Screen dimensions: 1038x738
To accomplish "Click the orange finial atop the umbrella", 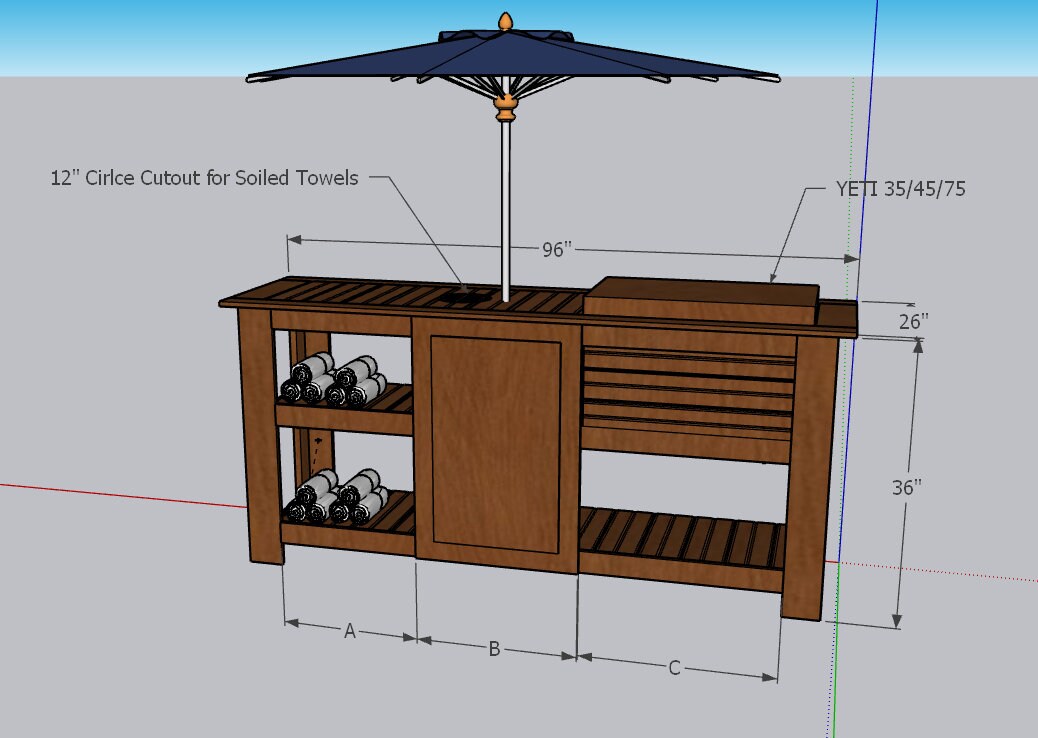I will [x=506, y=20].
